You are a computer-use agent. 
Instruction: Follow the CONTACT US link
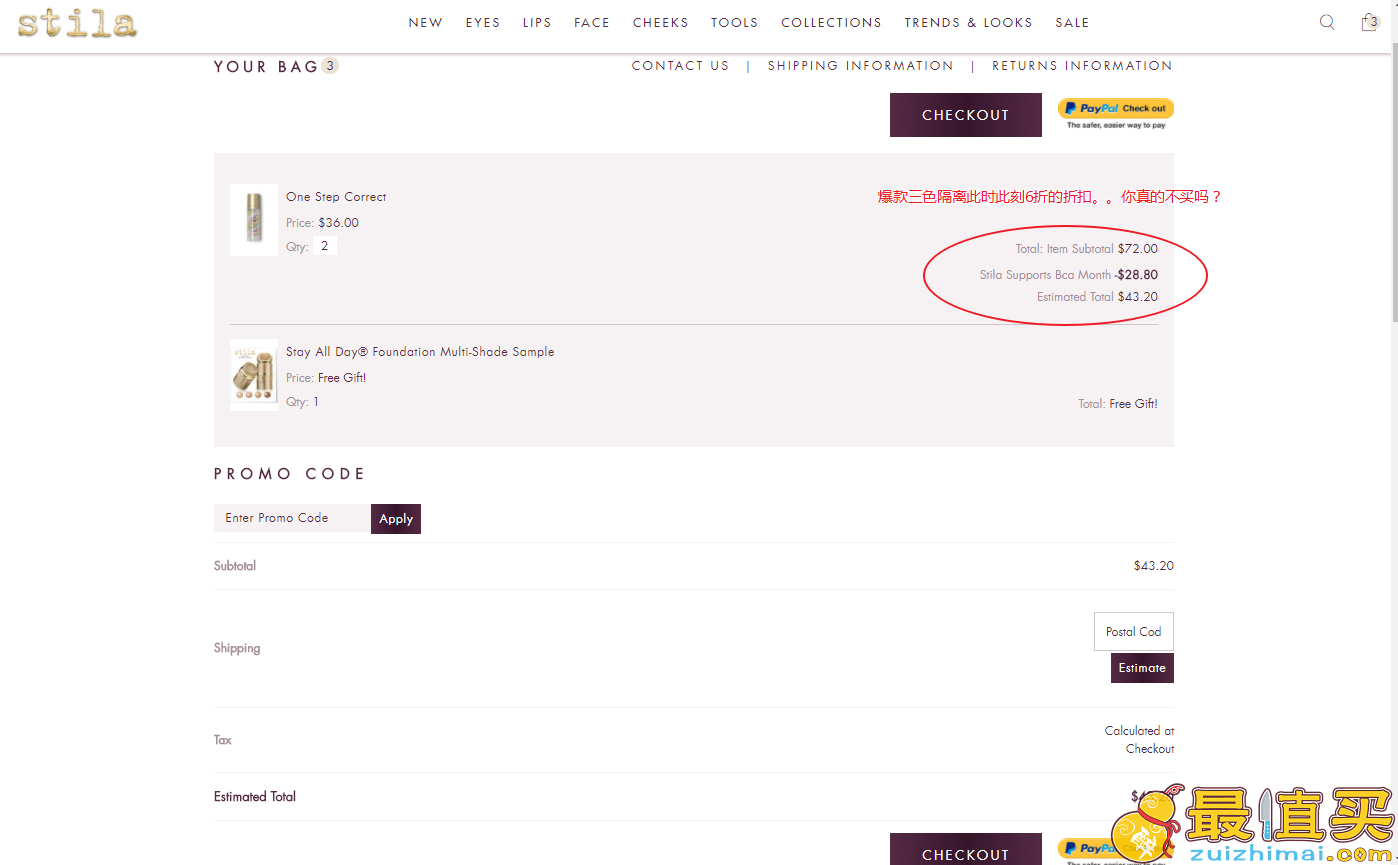[680, 66]
